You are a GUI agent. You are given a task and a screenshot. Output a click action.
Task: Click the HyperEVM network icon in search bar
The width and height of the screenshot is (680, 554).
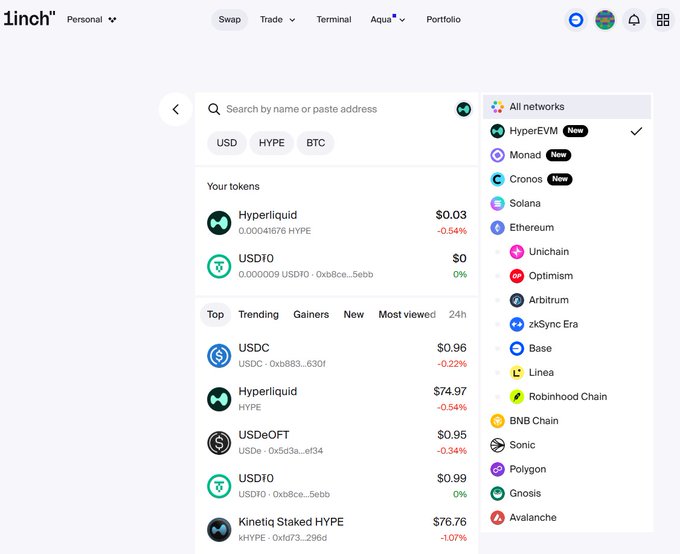(x=464, y=109)
